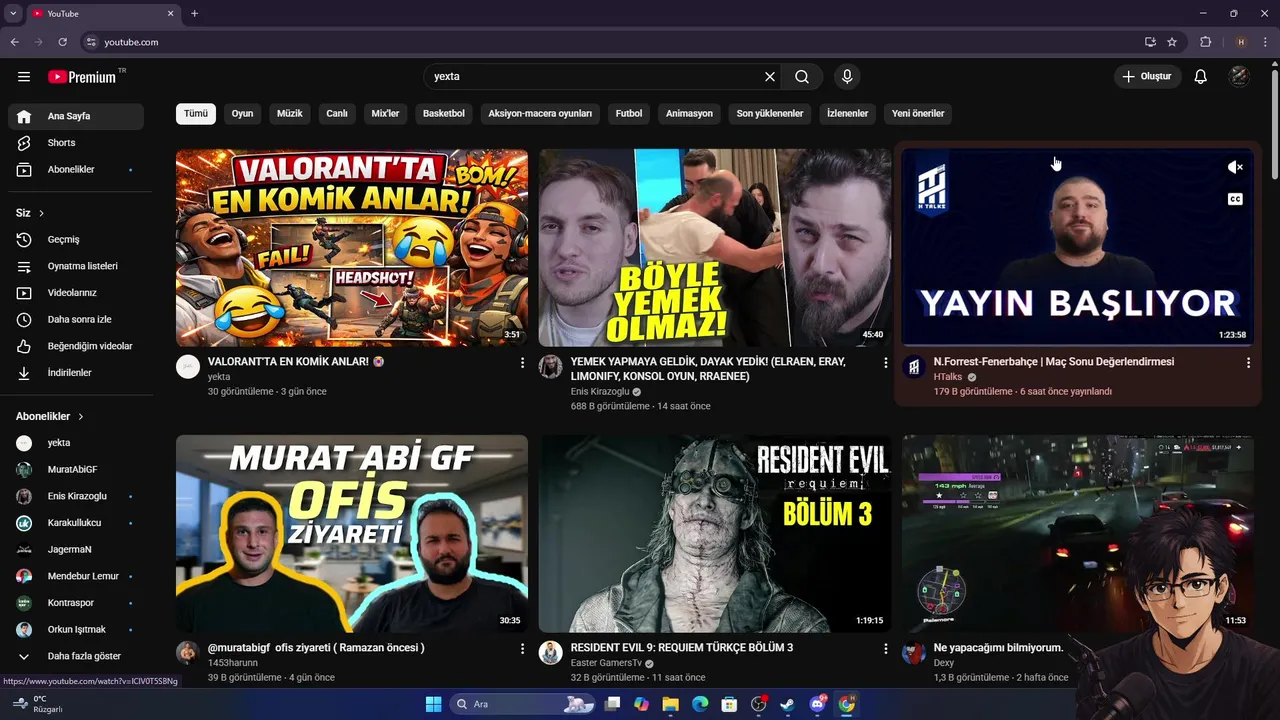The width and height of the screenshot is (1280, 720).
Task: Open Shorts from the sidebar
Action: click(76, 143)
